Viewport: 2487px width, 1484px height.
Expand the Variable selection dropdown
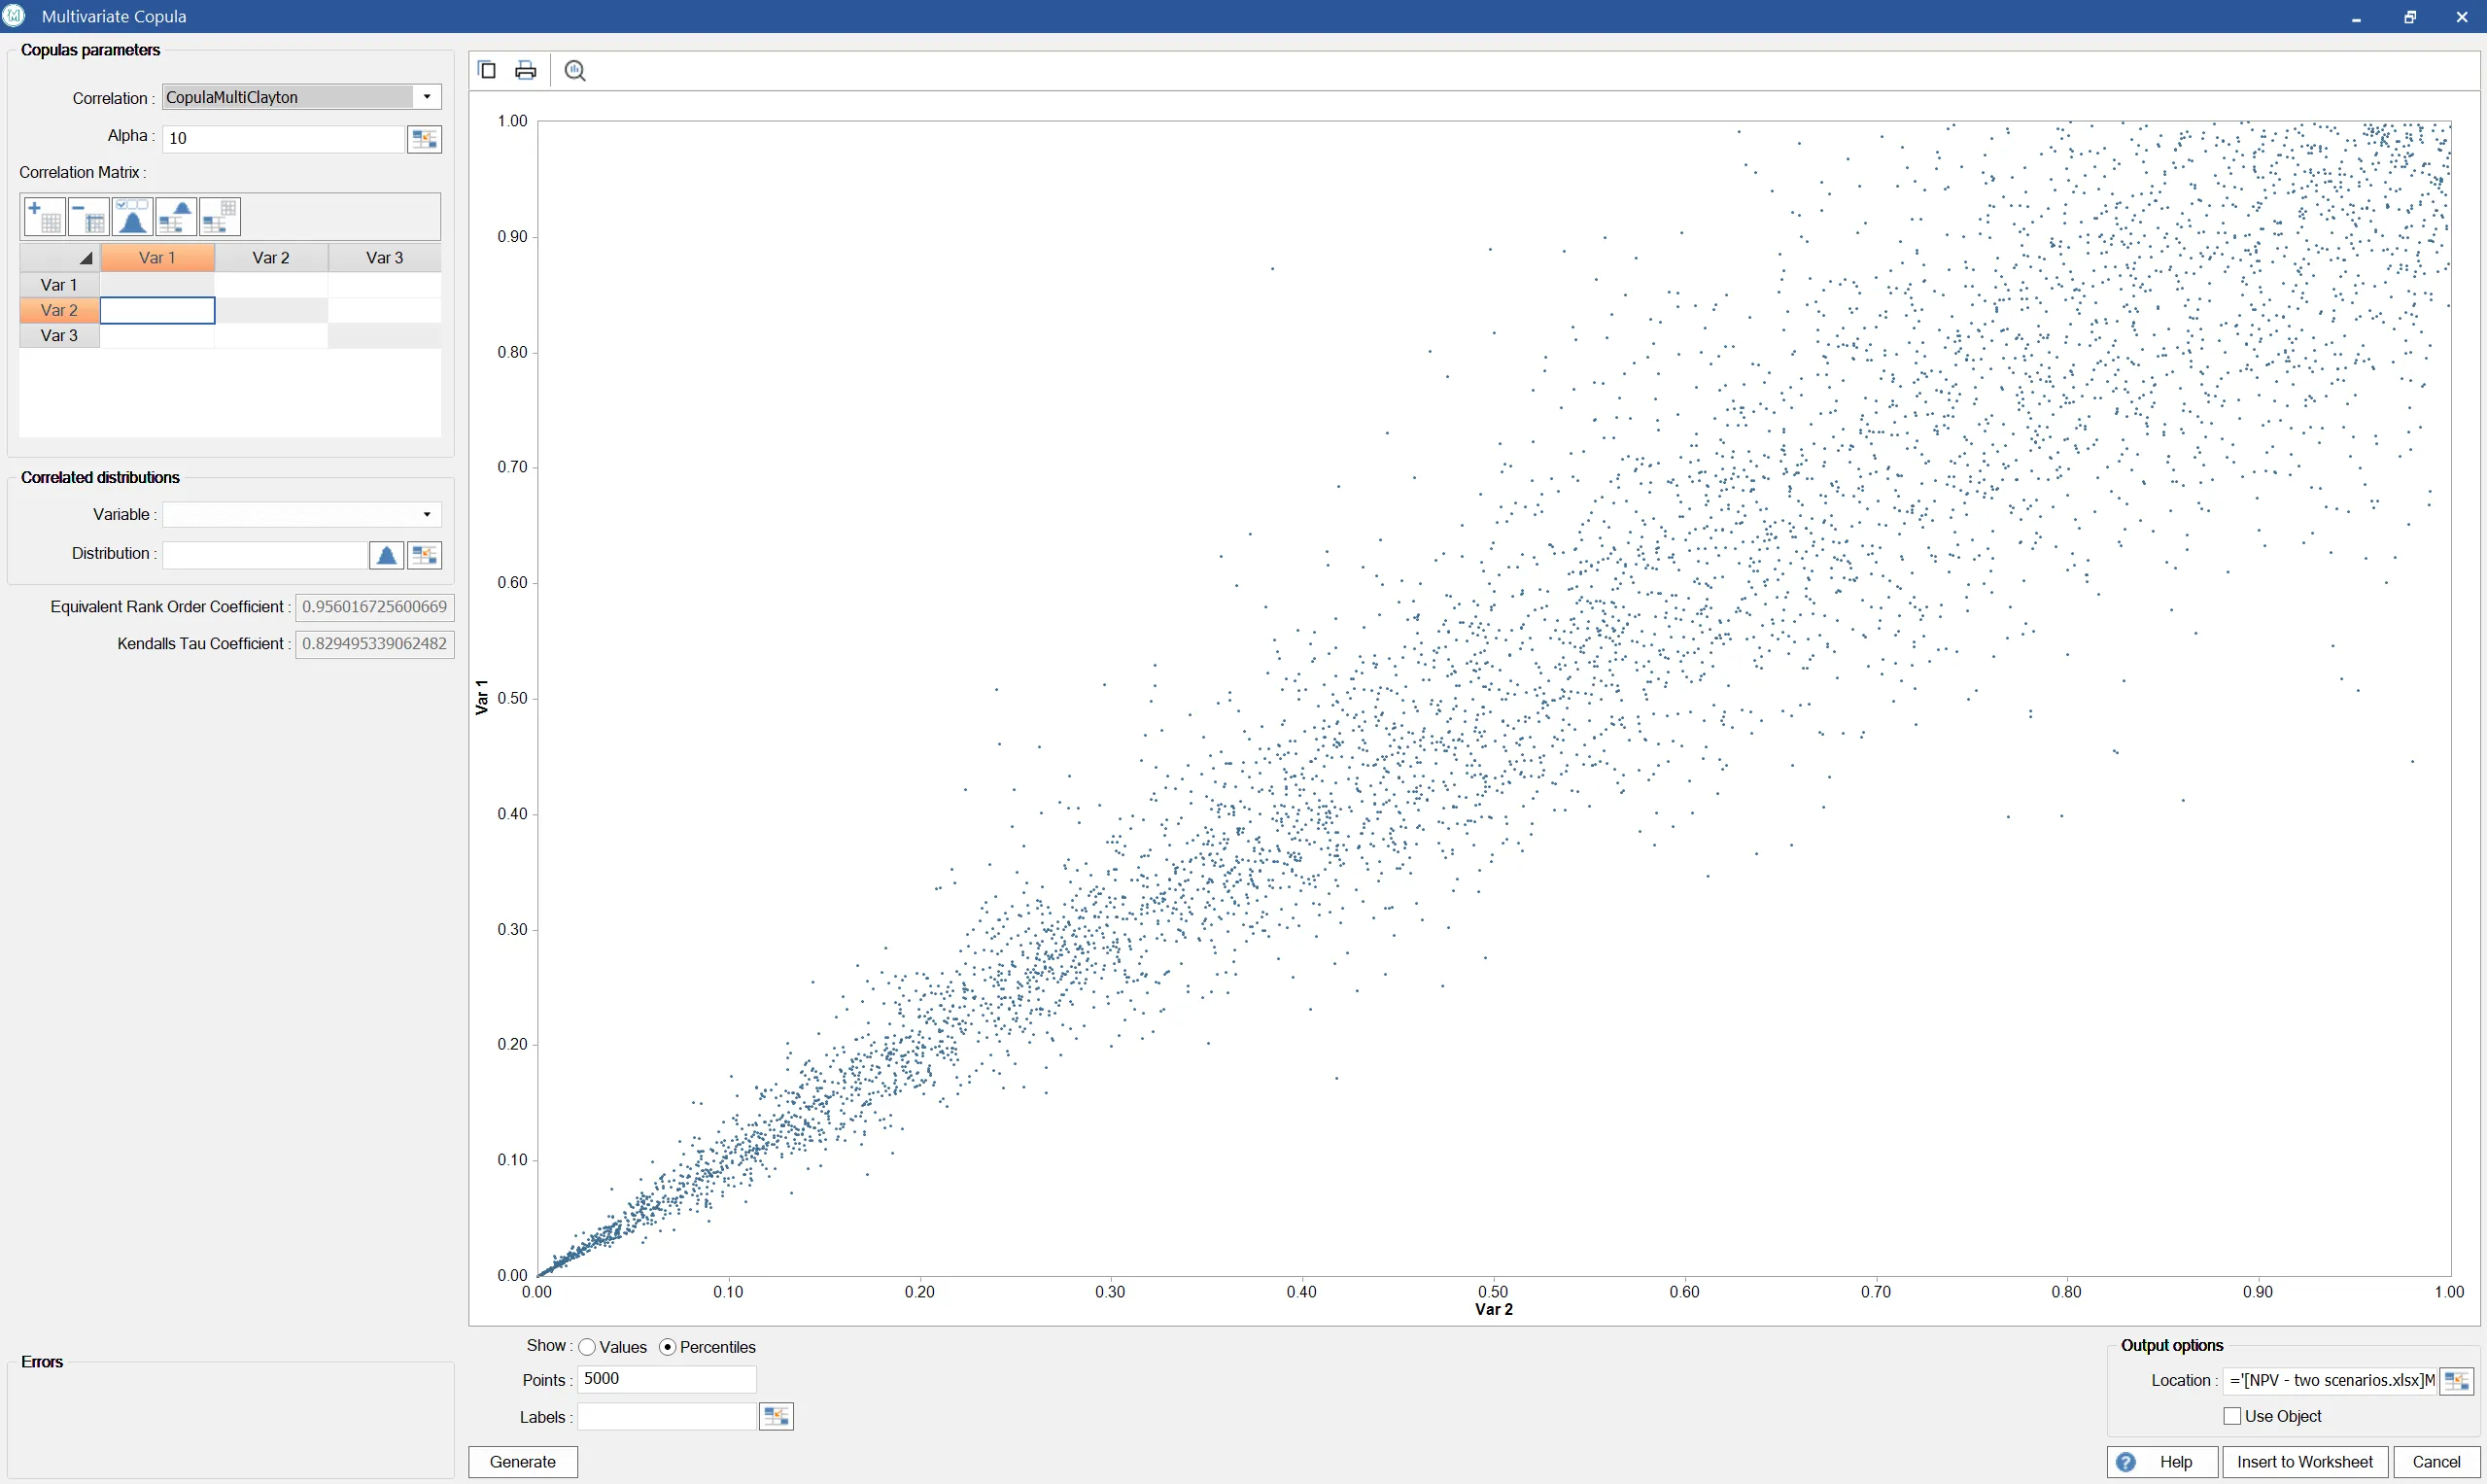click(x=427, y=514)
